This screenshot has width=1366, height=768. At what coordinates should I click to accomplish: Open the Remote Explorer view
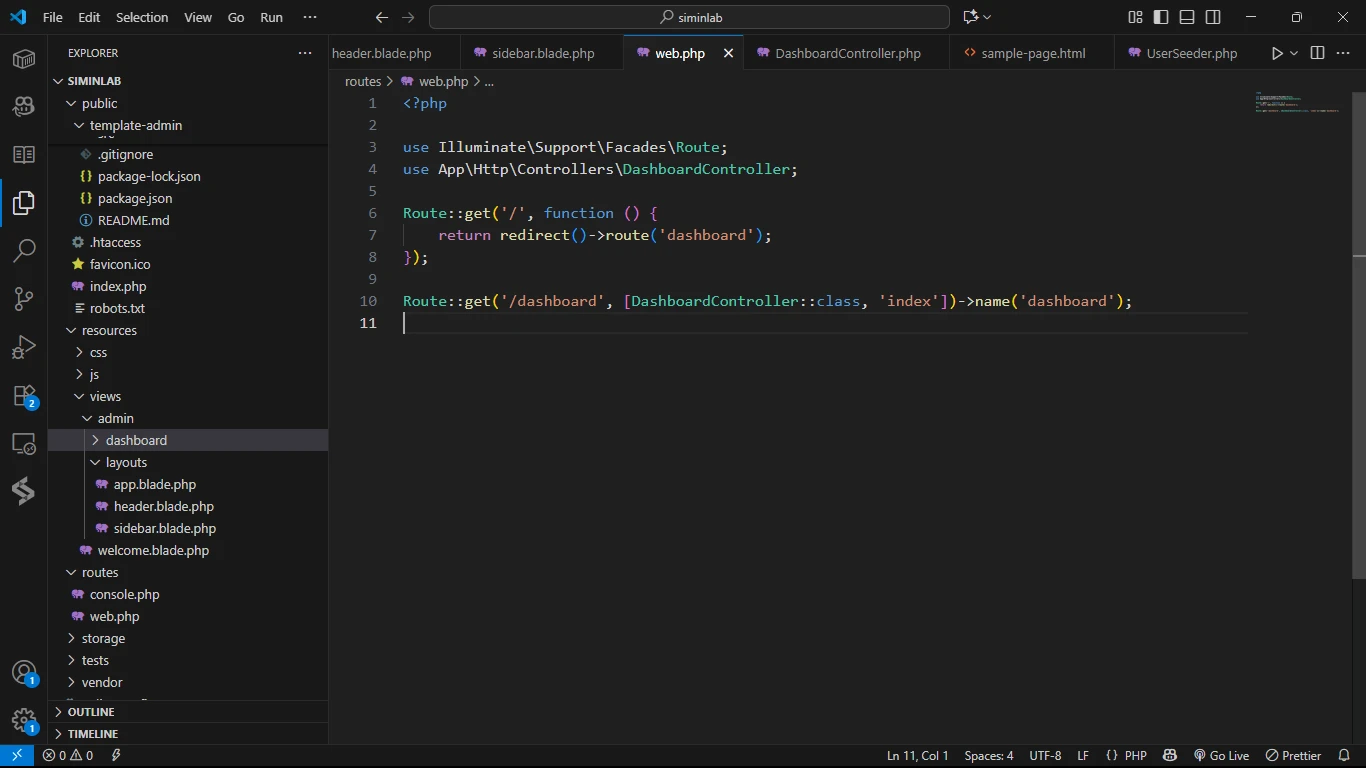point(24,443)
